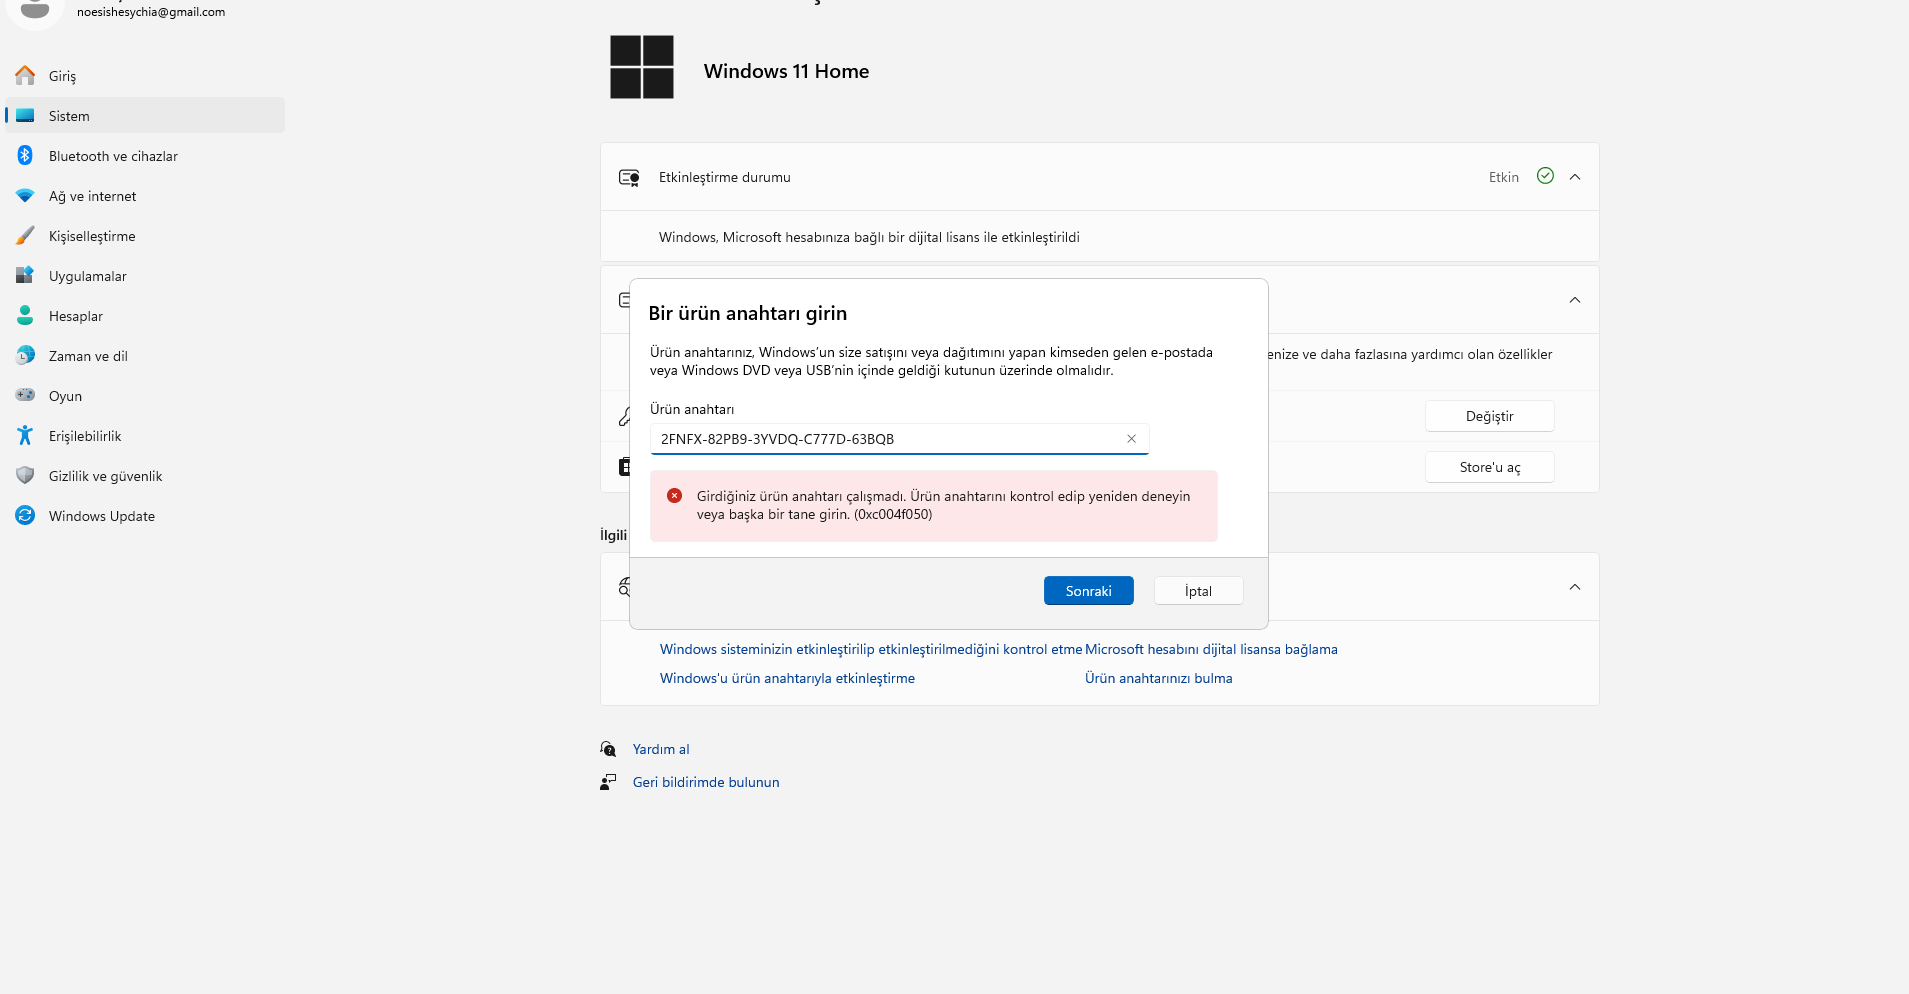1909x994 pixels.
Task: Open the Zaman ve dil globe icon
Action: point(25,356)
